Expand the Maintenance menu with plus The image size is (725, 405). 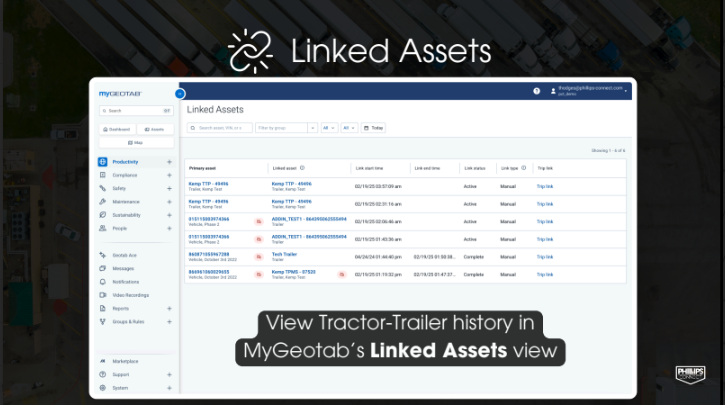tap(169, 202)
